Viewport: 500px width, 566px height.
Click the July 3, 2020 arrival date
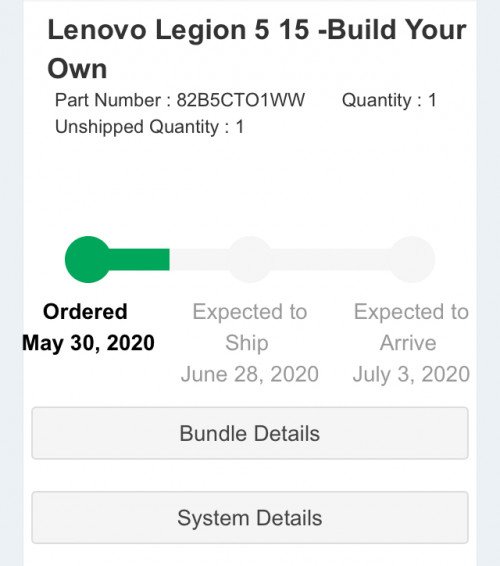(411, 374)
